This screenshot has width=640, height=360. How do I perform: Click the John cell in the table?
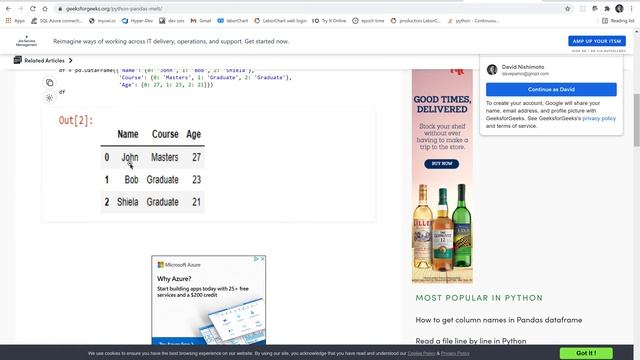click(x=130, y=157)
